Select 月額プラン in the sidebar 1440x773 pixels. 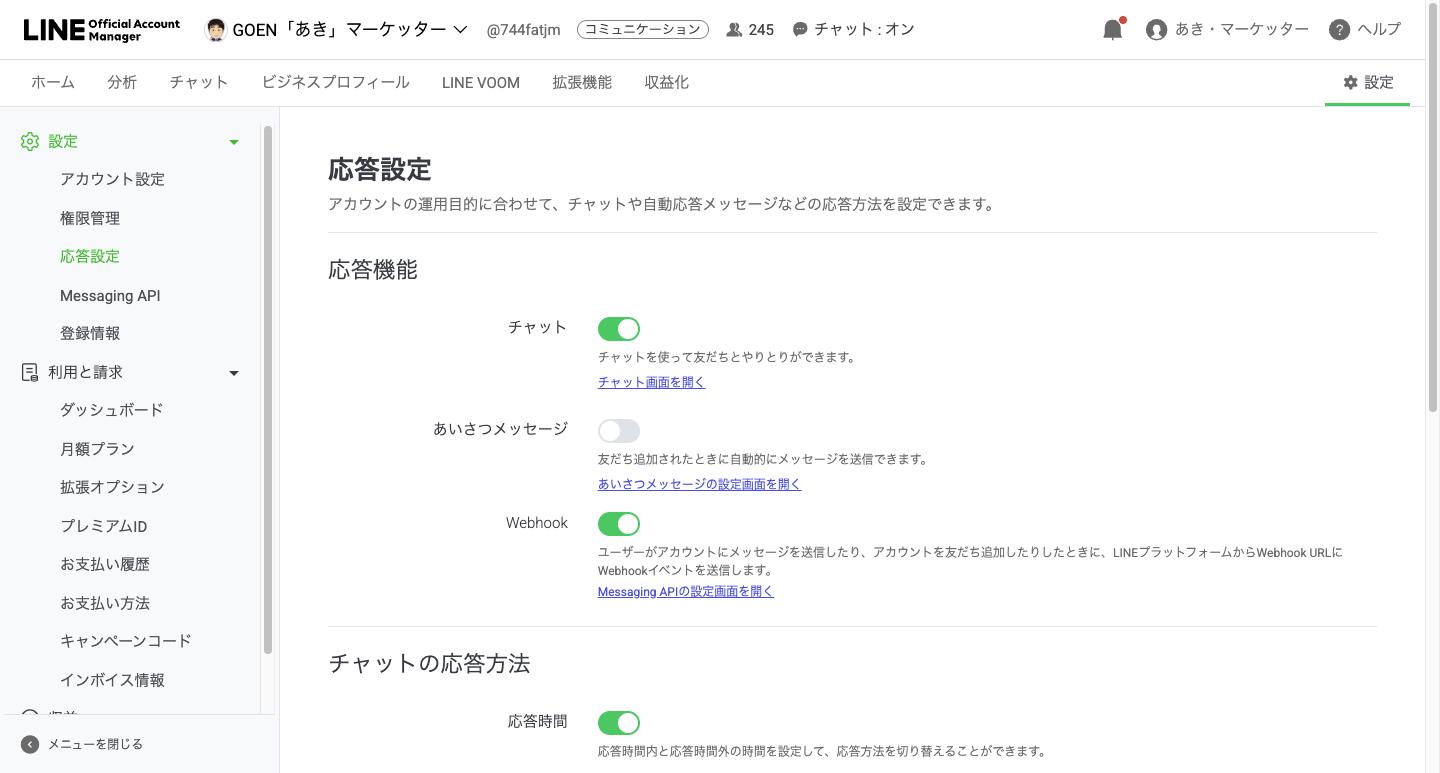97,449
